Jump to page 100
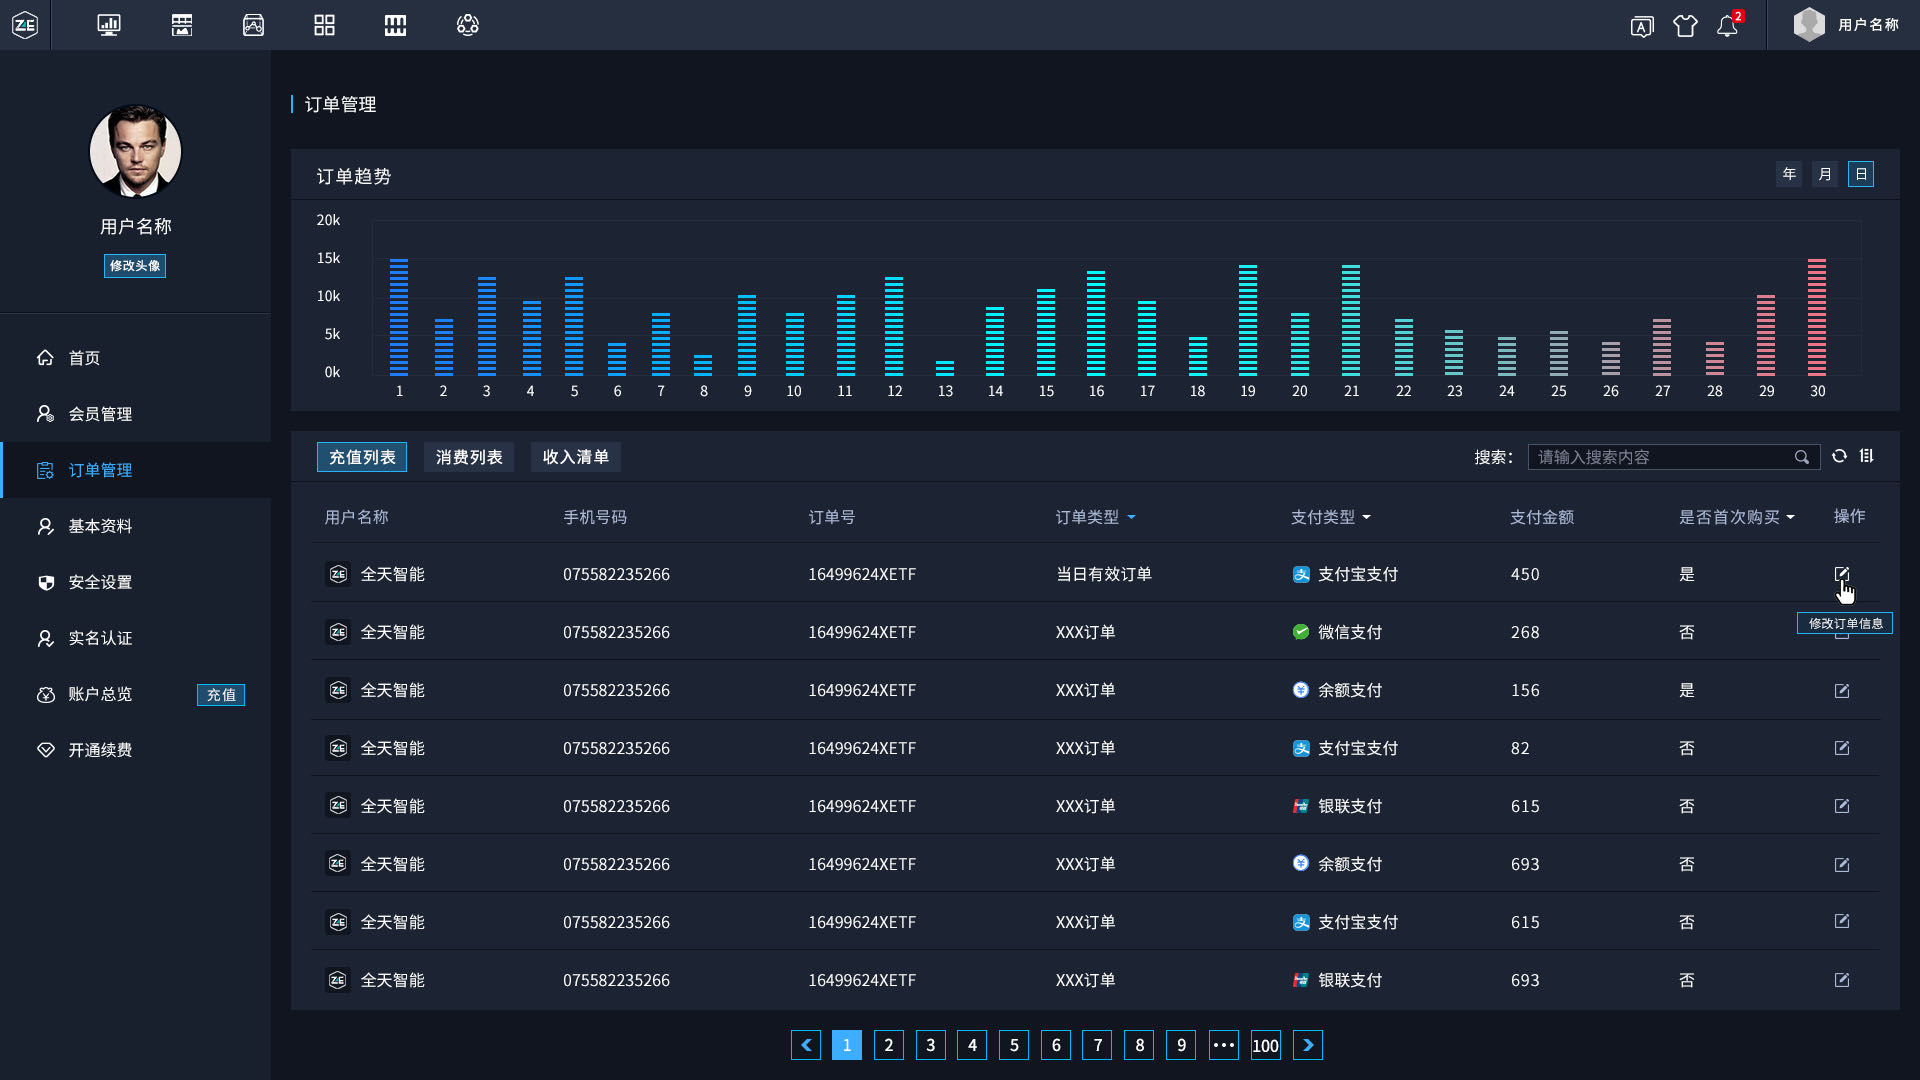 click(1266, 1045)
